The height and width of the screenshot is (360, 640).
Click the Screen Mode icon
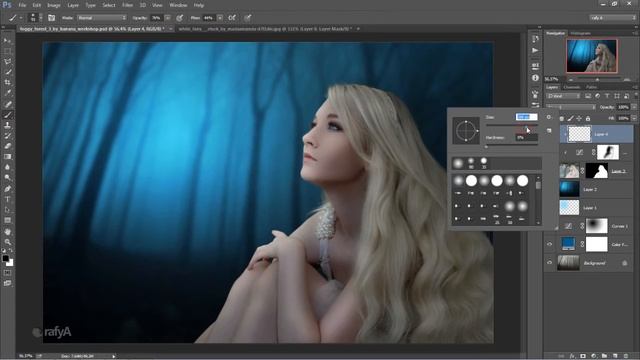pos(7,283)
